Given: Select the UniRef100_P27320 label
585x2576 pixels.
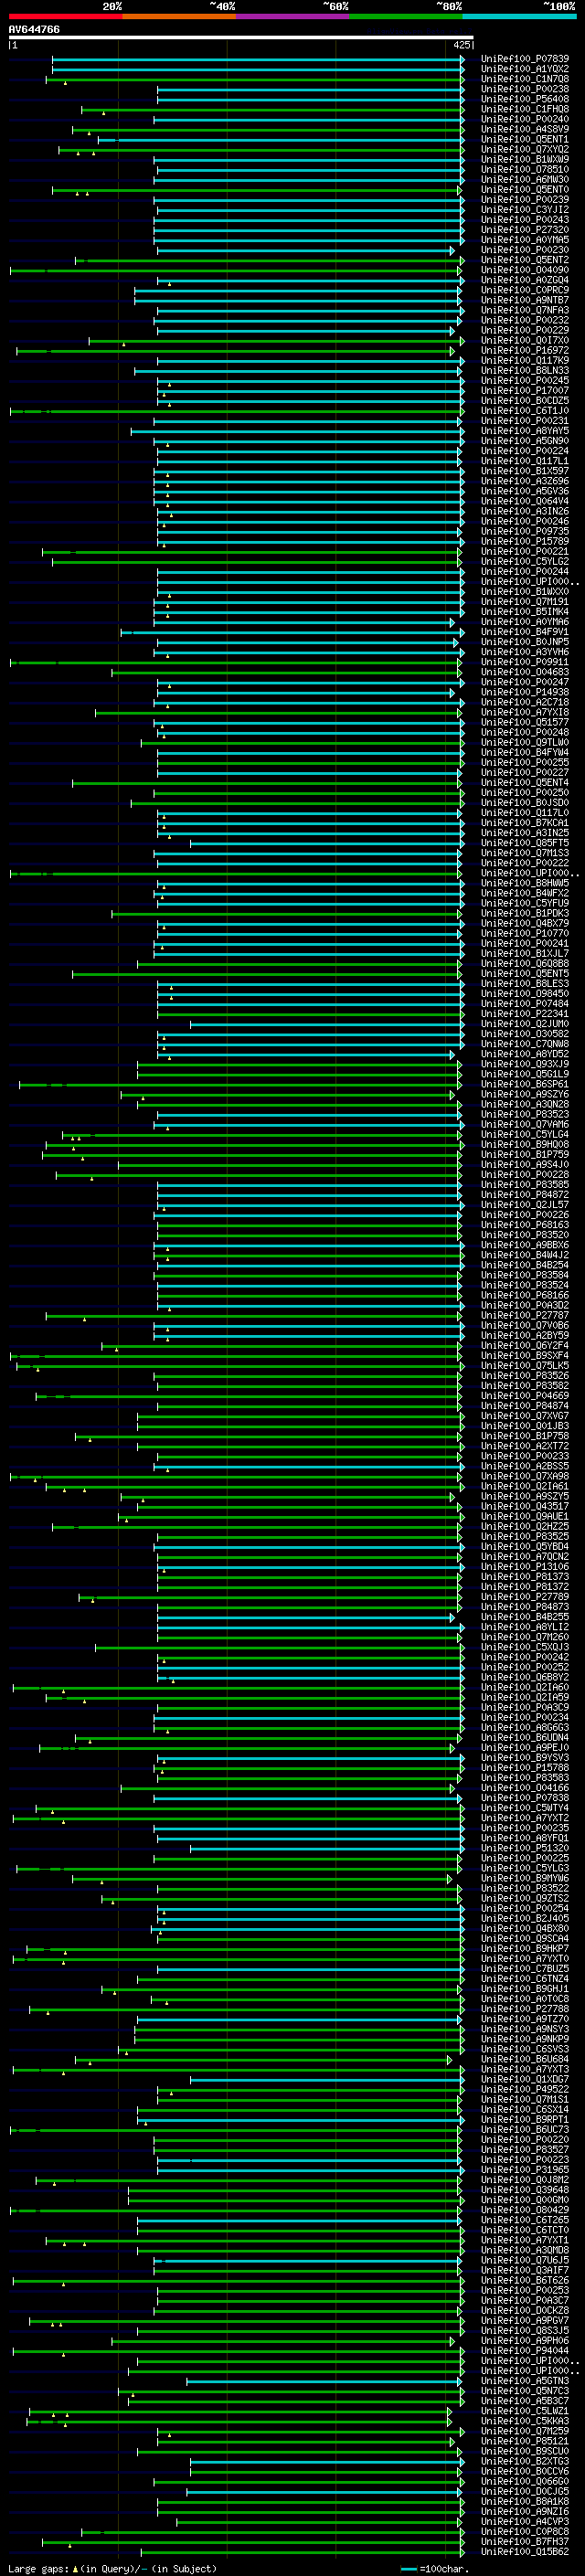Looking at the screenshot, I should 525,231.
